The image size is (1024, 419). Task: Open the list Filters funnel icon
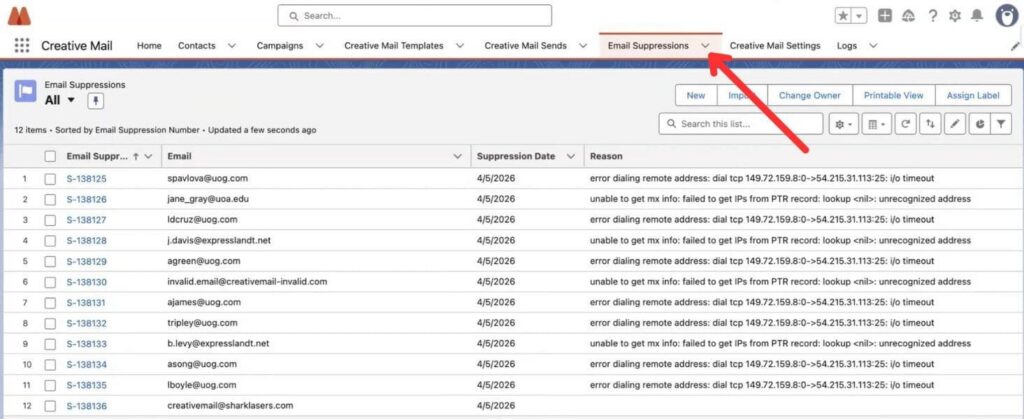coord(1001,124)
